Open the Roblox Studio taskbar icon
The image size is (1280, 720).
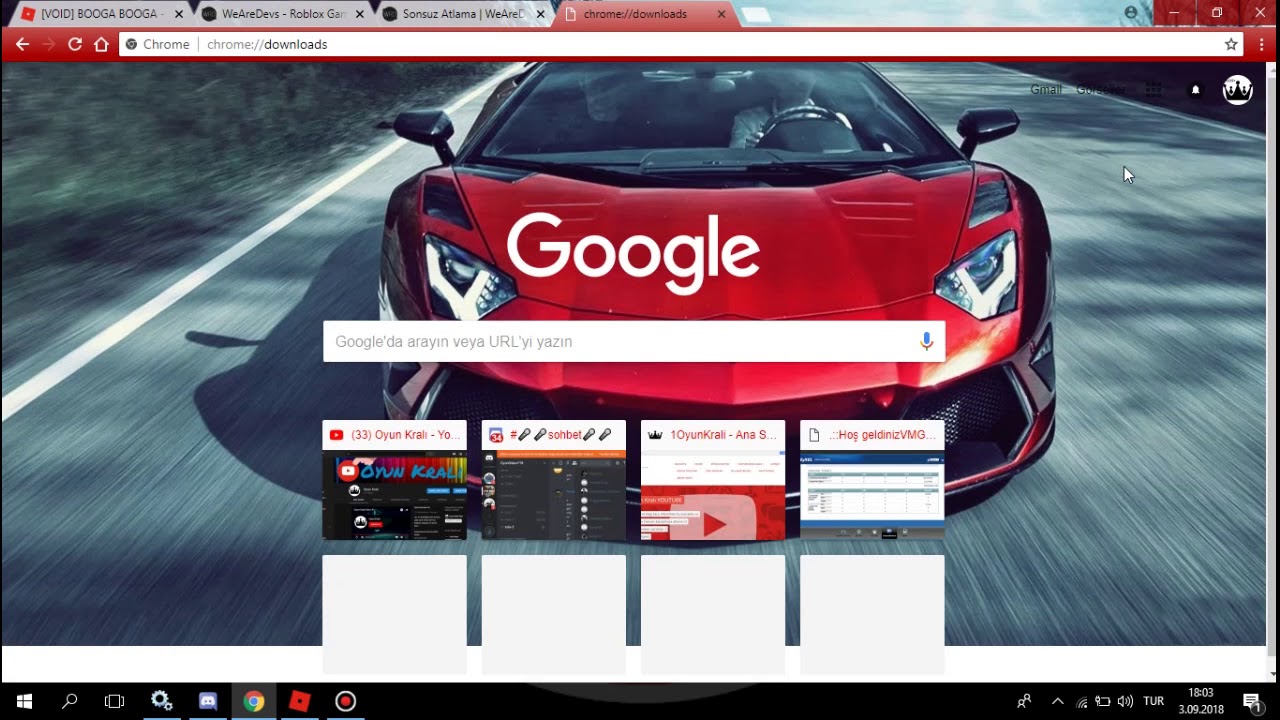point(300,701)
